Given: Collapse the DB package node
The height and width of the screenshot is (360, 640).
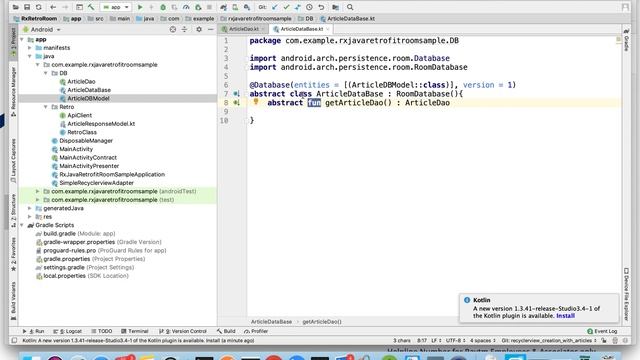Looking at the screenshot, I should point(46,73).
